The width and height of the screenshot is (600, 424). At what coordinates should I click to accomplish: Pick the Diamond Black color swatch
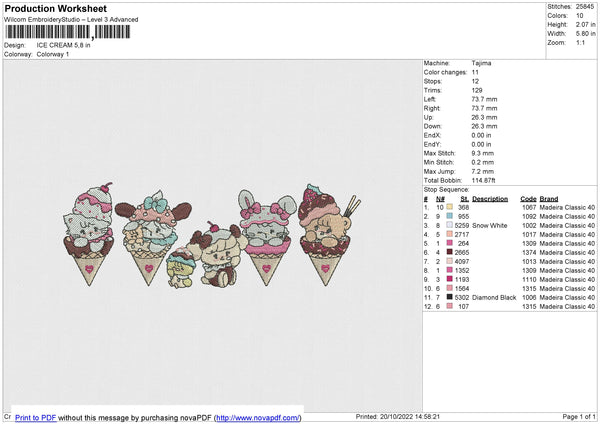pyautogui.click(x=450, y=297)
